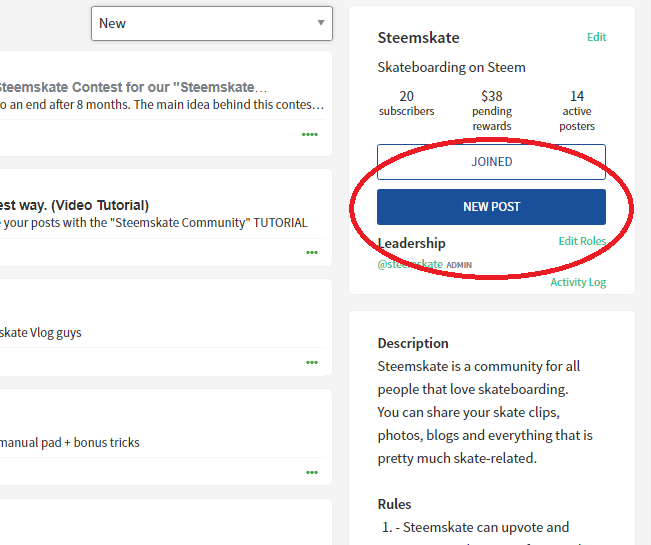This screenshot has height=545, width=651.
Task: Visit the @steemskate admin profile
Action: point(410,264)
